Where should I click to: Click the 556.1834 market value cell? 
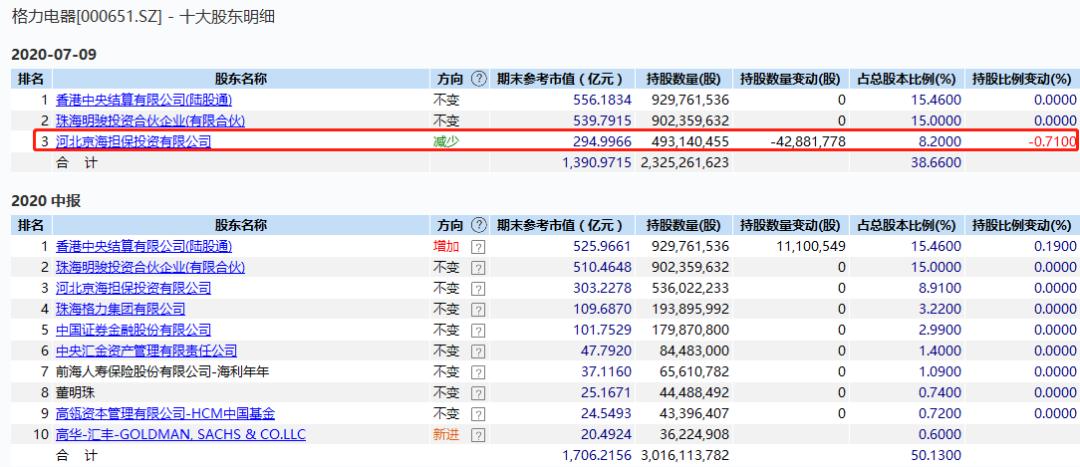click(602, 100)
